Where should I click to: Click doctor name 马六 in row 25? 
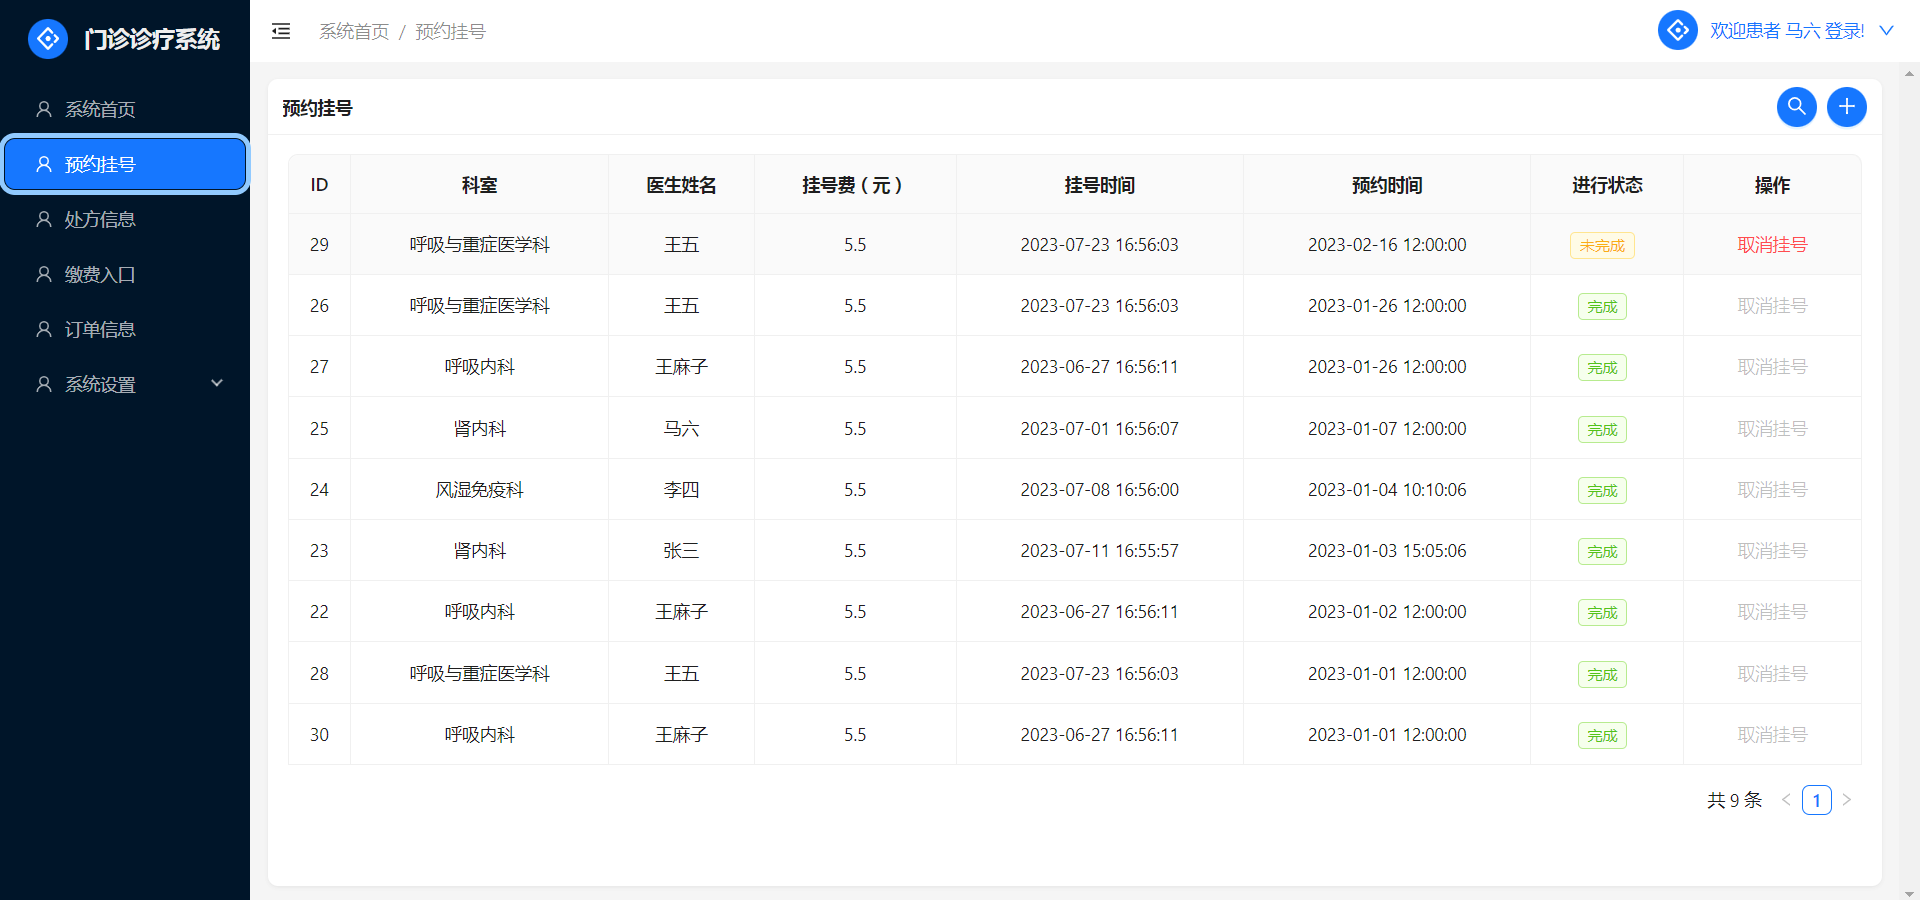click(681, 429)
